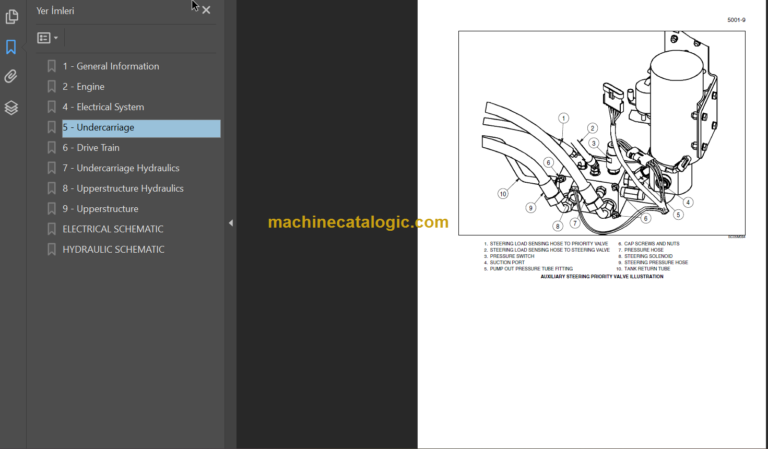This screenshot has height=449, width=768.
Task: Click bookmark icon beside 9 - Upperstructure
Action: [51, 209]
